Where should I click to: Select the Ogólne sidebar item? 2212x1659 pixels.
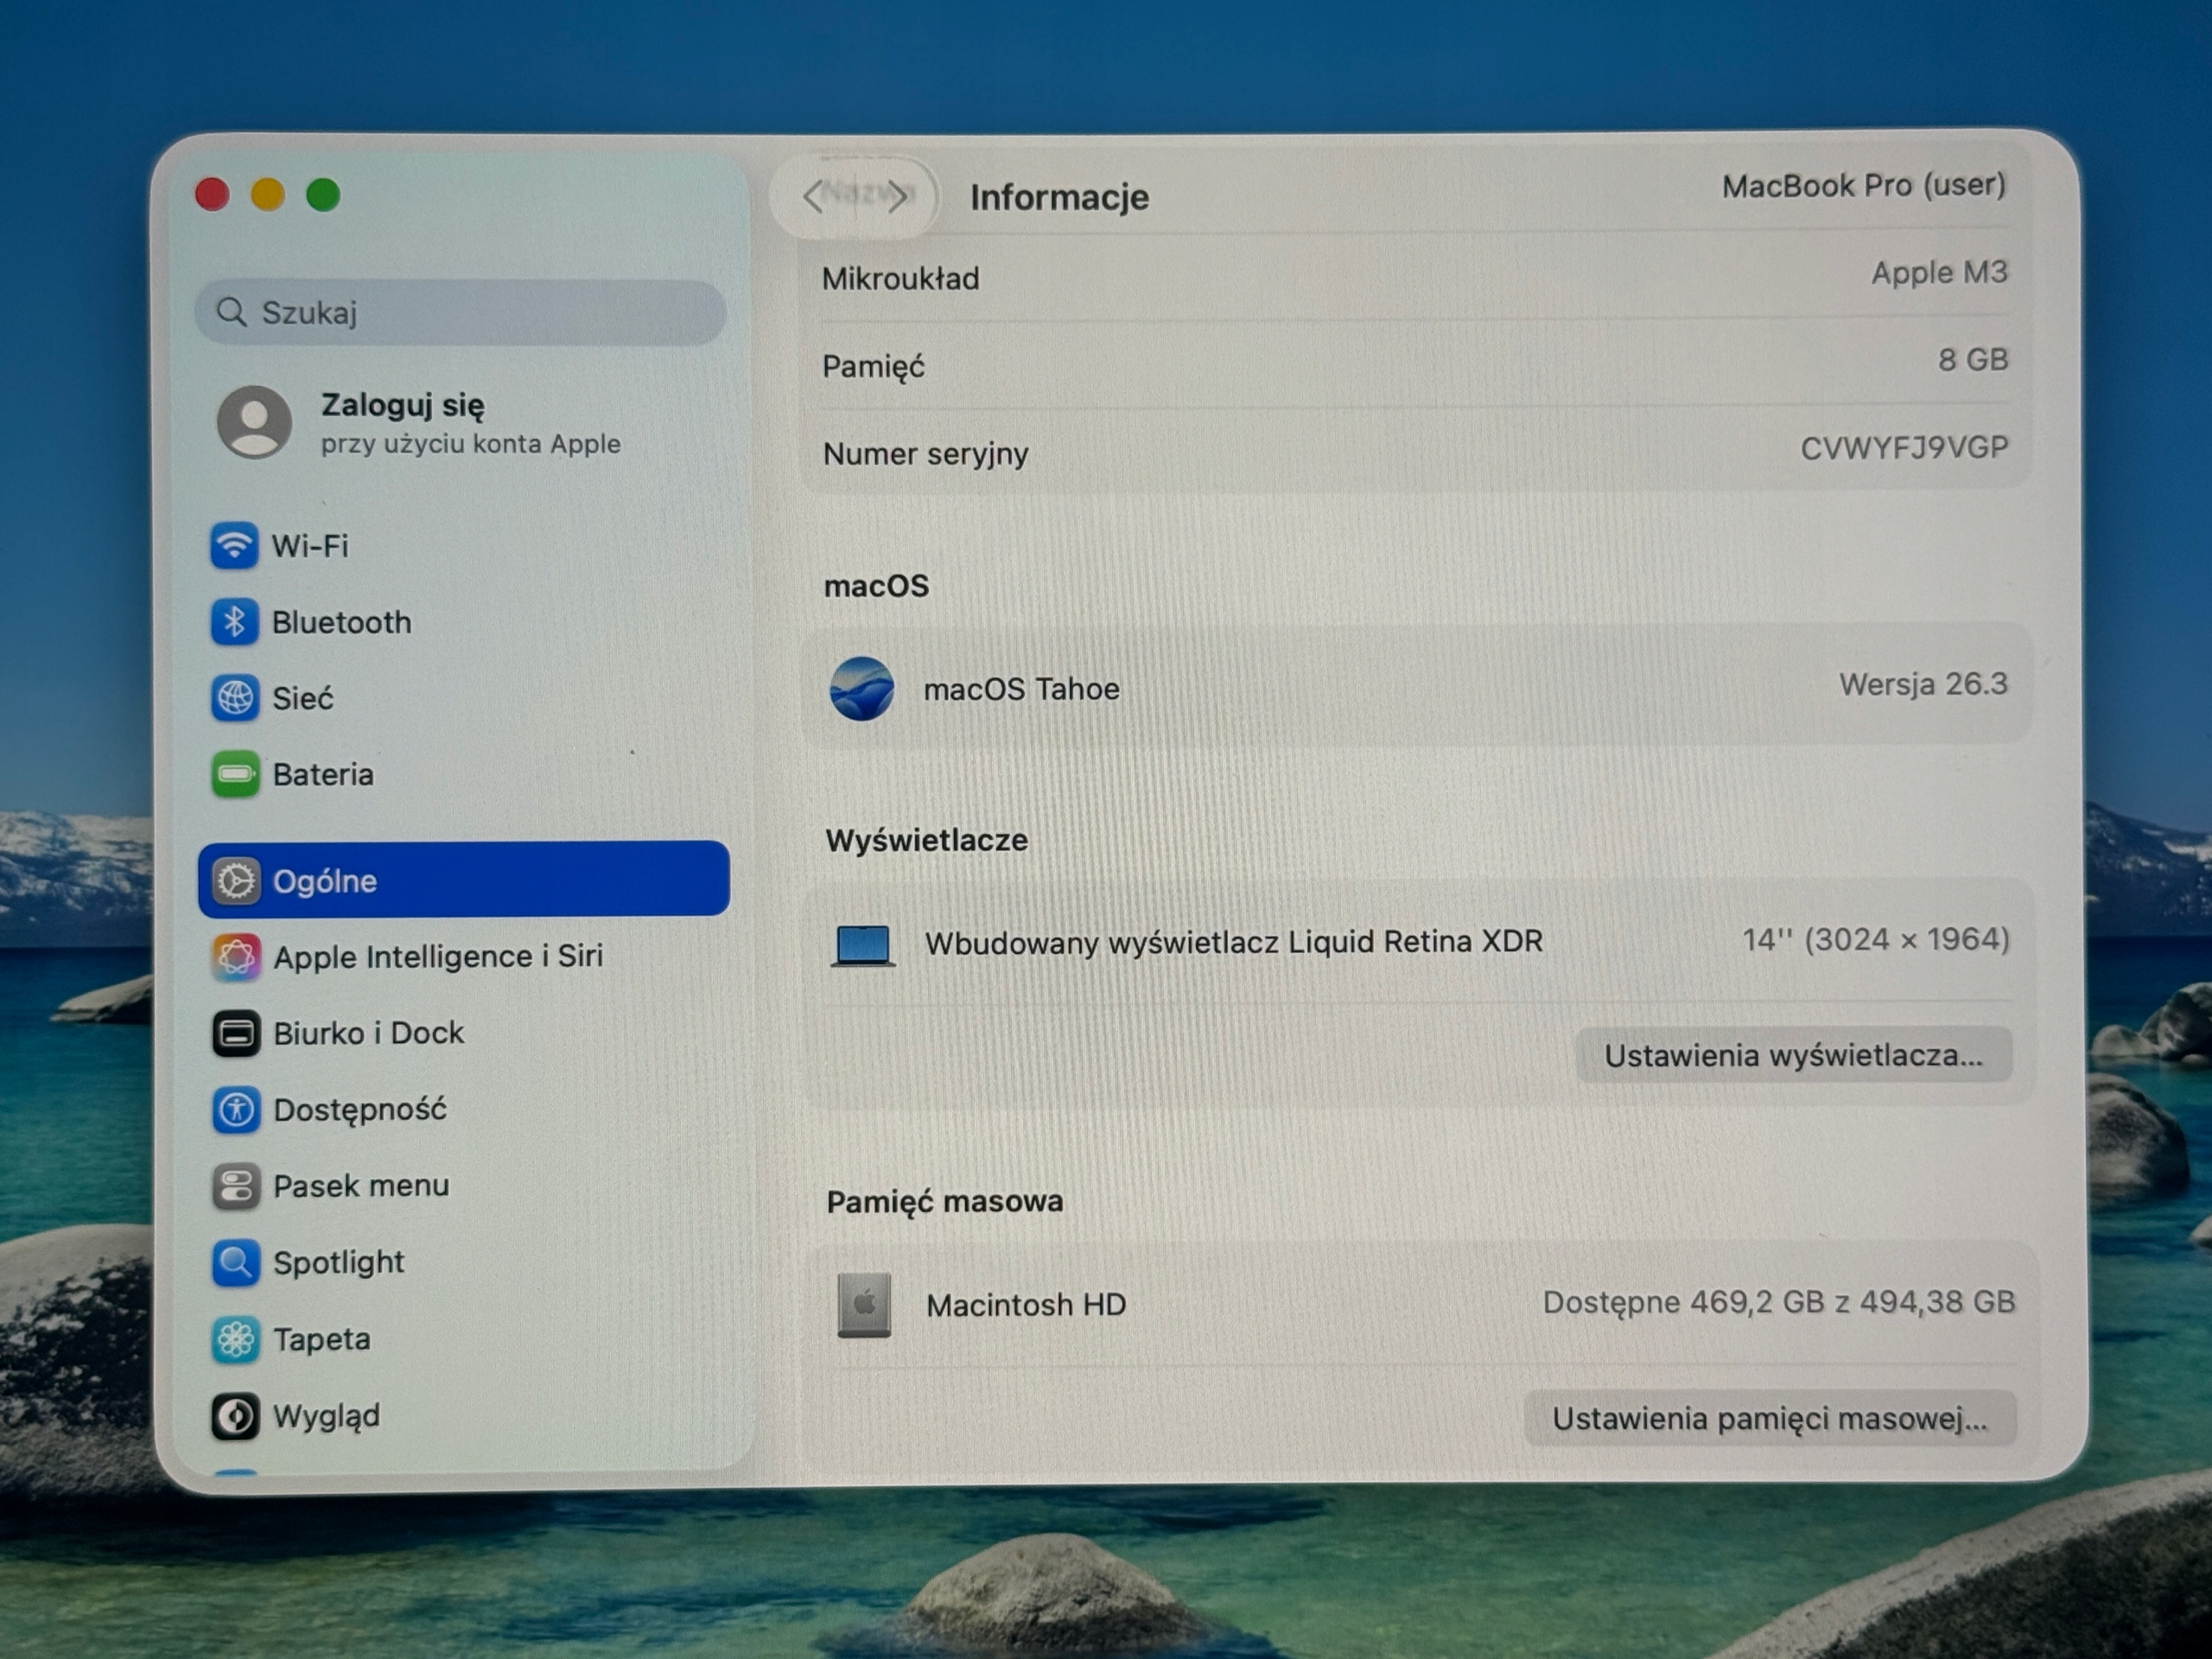point(464,880)
